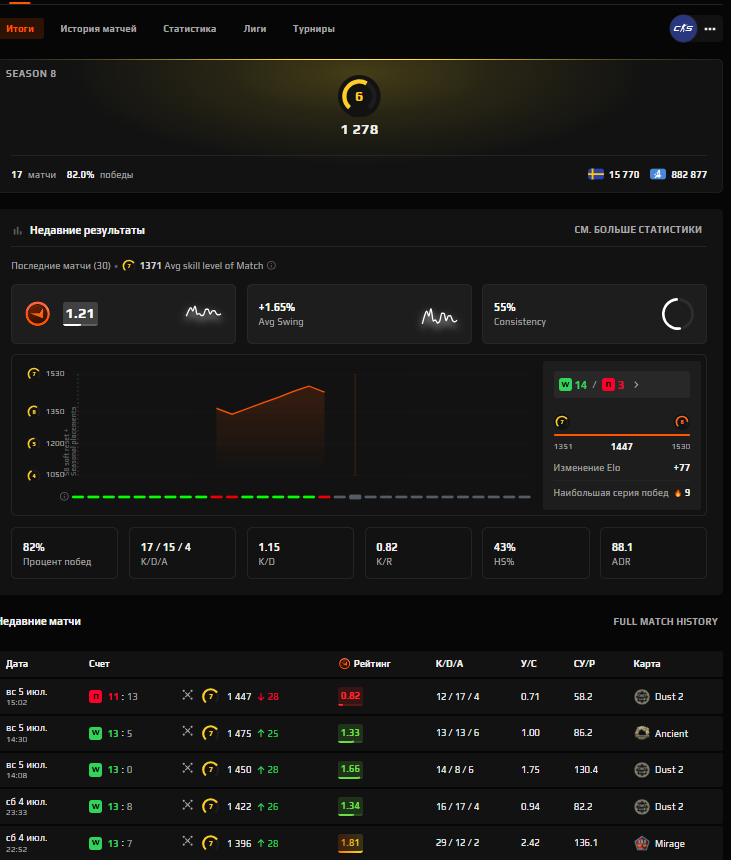Viewport: 731px width, 860px height.
Task: Click the crossed swords icon in 1 475 row
Action: point(188,731)
